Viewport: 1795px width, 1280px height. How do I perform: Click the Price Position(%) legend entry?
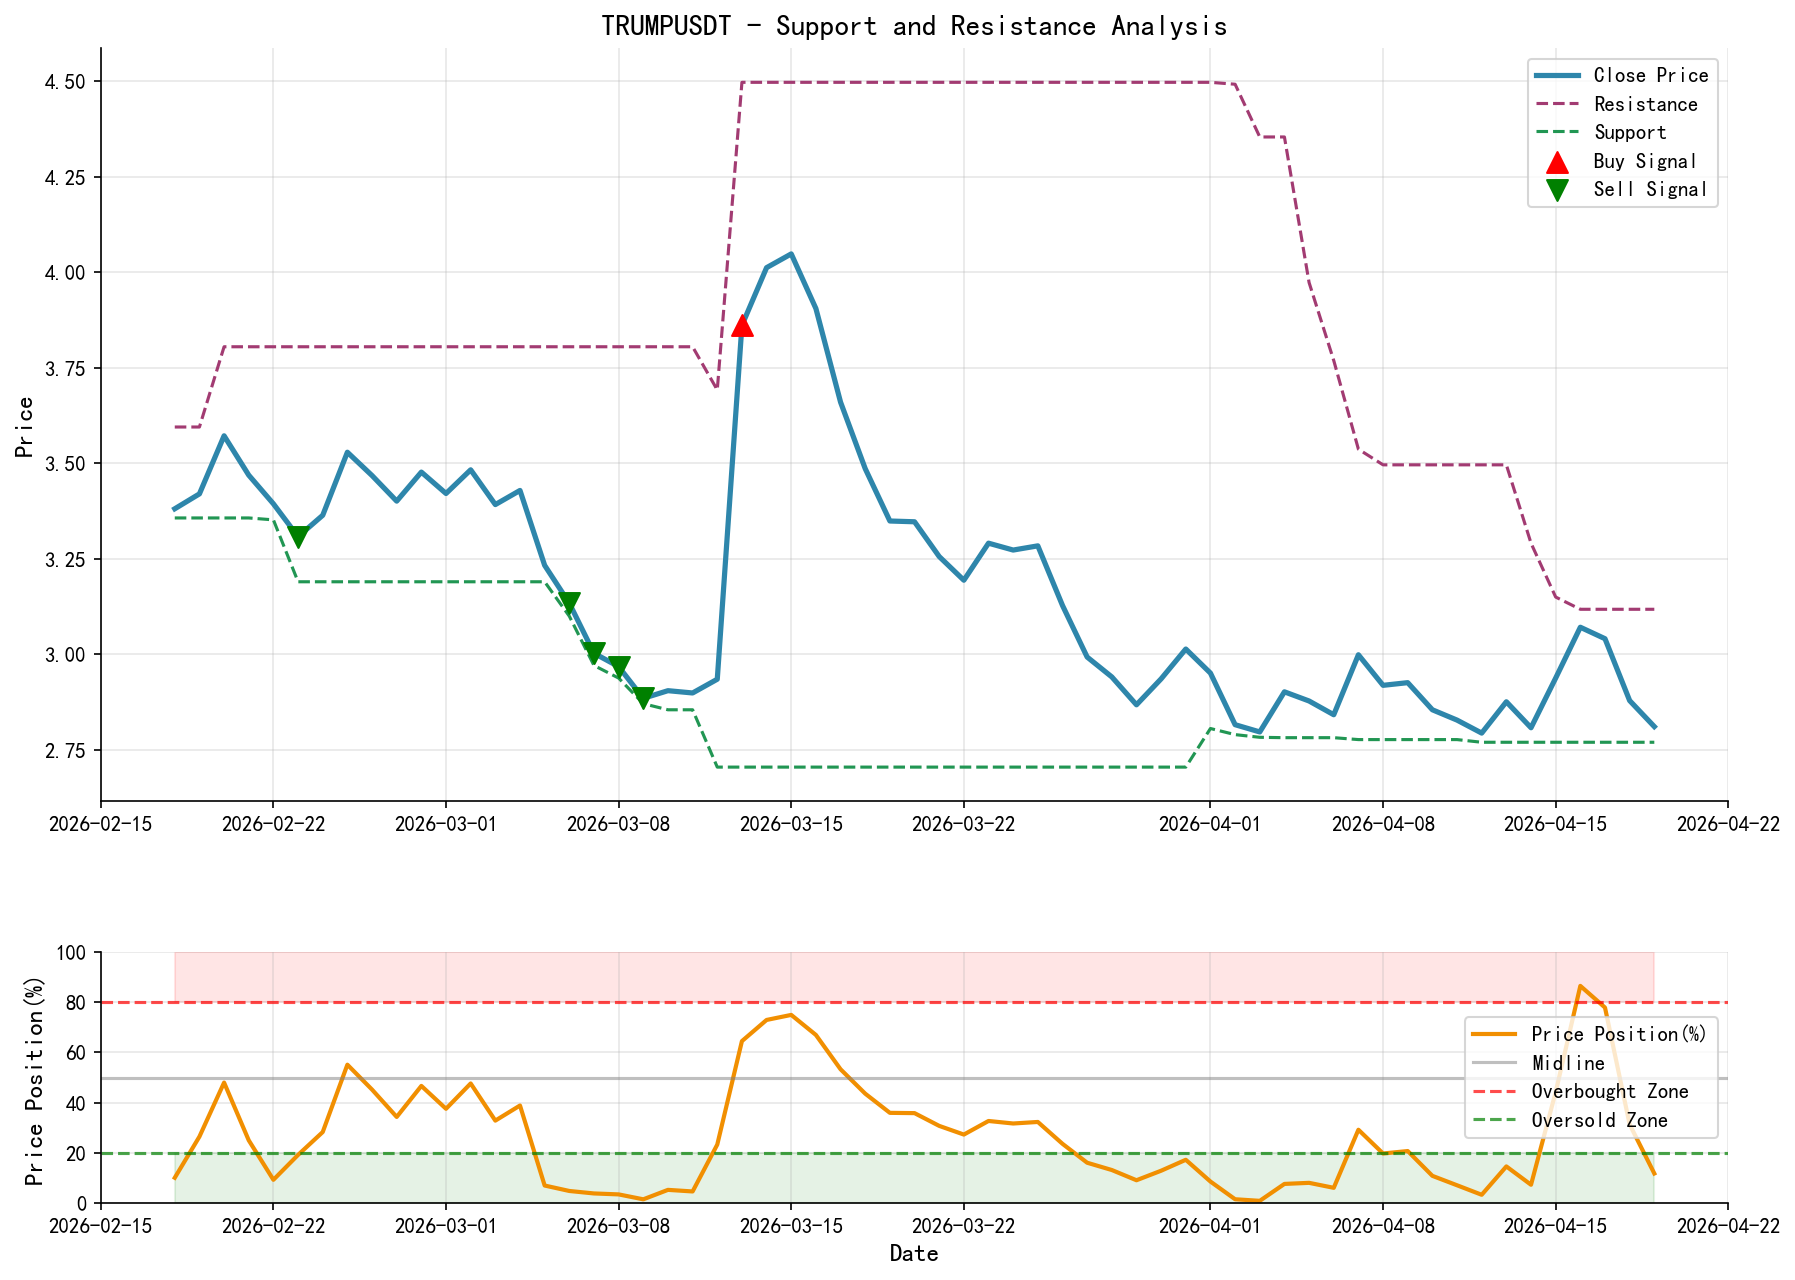1590,1034
